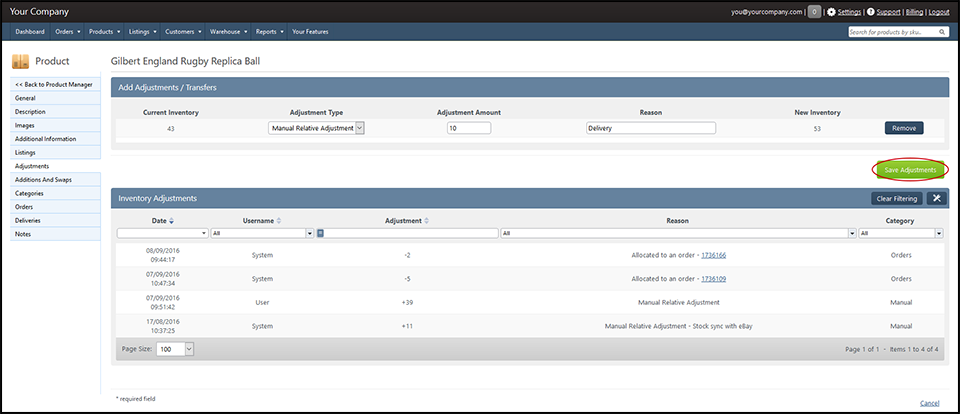Go back to Product Manager
The width and height of the screenshot is (960, 414).
pos(56,85)
